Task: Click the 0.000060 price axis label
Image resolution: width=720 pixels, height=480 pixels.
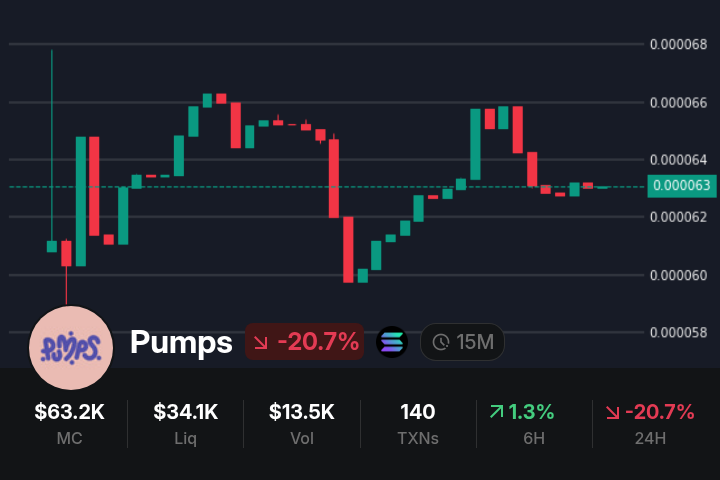Action: click(x=678, y=275)
